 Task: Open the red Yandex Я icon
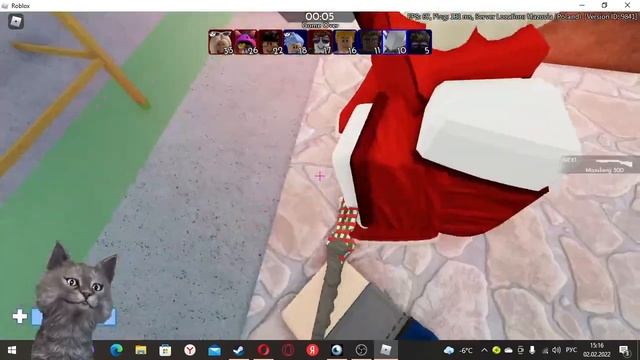tap(312, 350)
